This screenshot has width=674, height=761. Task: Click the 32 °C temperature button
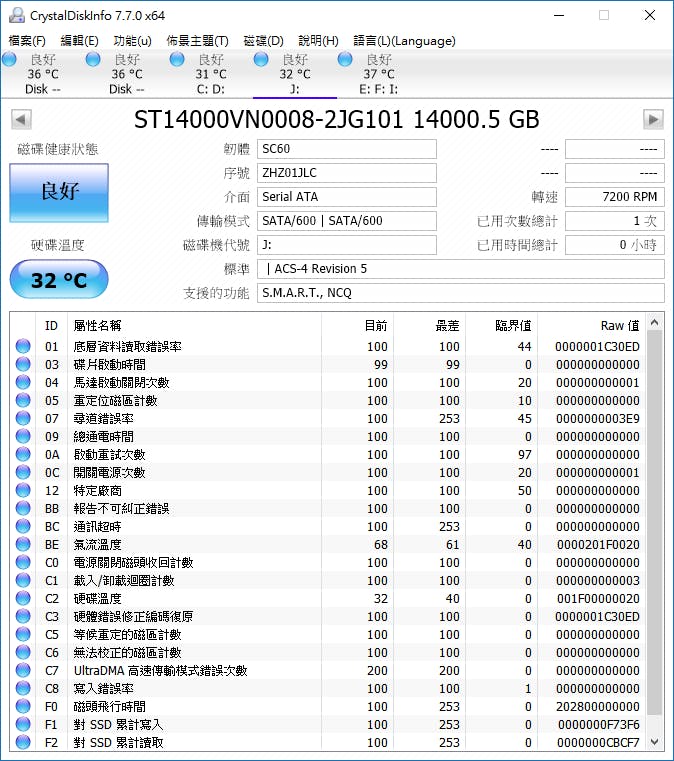[x=59, y=280]
